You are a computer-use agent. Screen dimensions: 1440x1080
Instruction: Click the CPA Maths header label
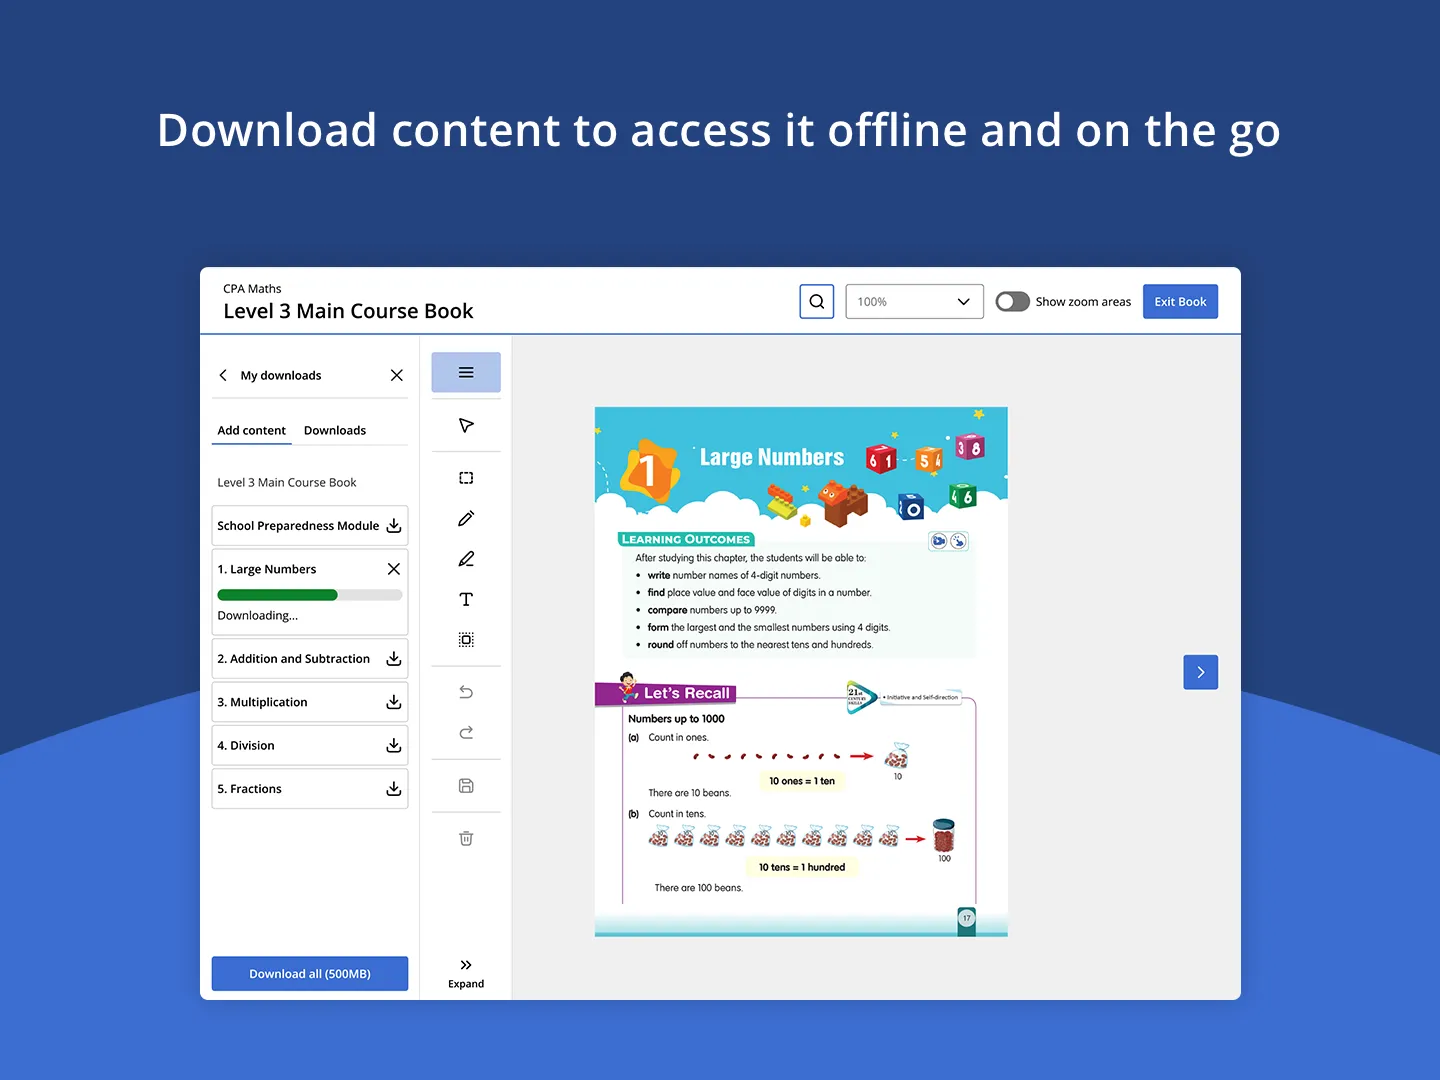pos(252,289)
